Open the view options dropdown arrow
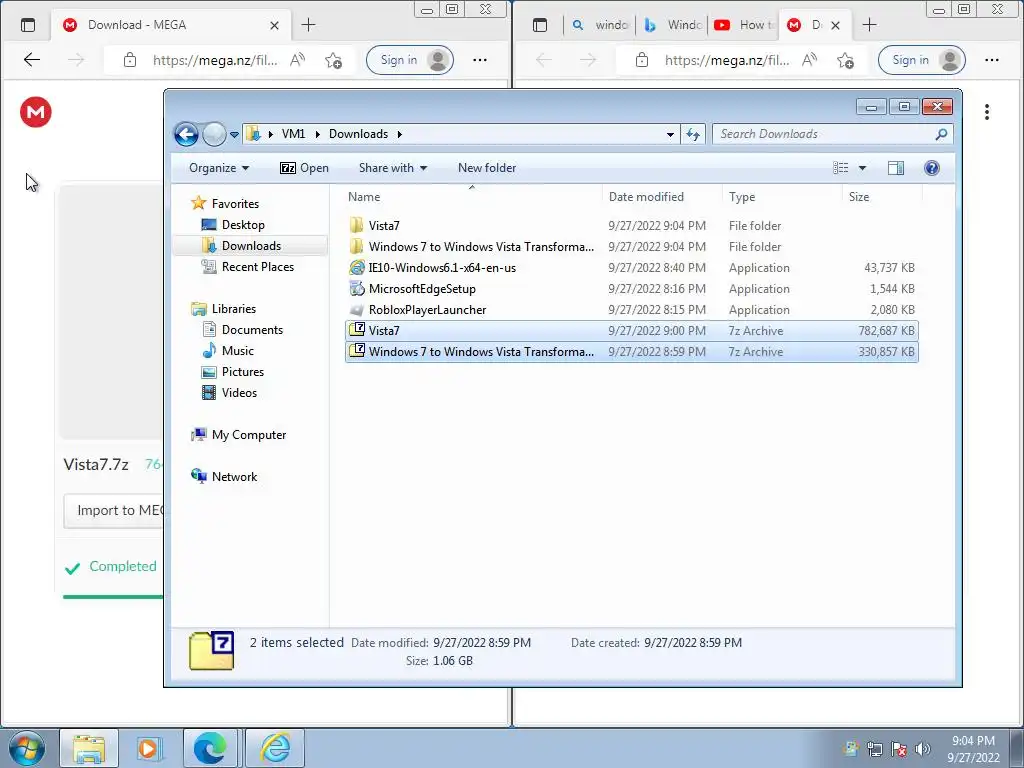Viewport: 1024px width, 768px height. tap(862, 168)
